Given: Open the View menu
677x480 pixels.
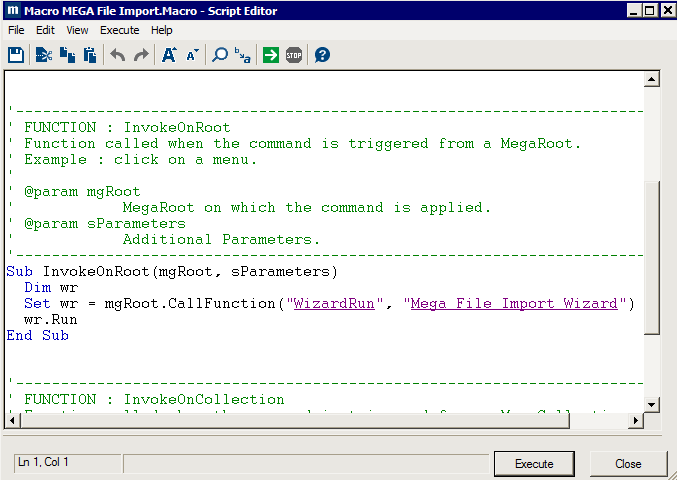Looking at the screenshot, I should (x=77, y=30).
